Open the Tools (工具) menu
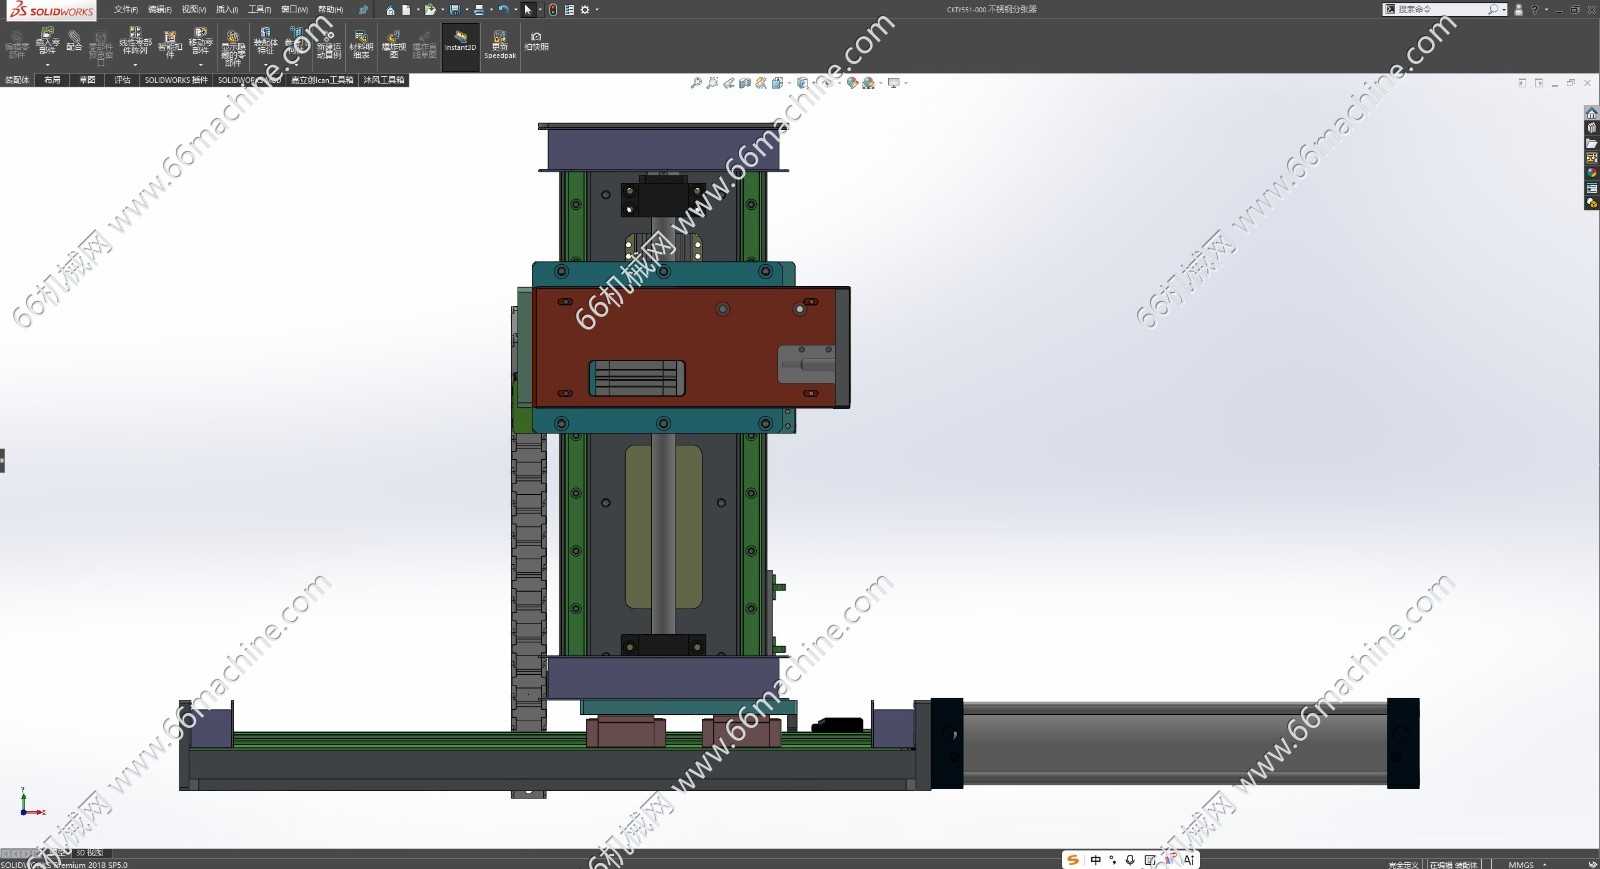This screenshot has width=1600, height=869. (x=259, y=10)
